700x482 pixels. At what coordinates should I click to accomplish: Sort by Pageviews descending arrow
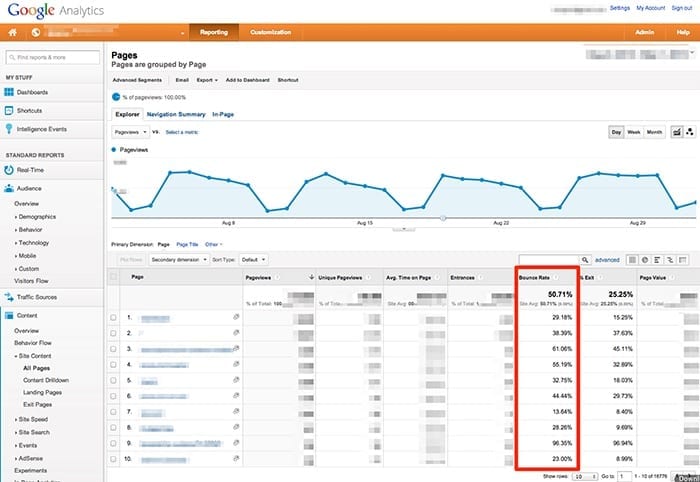(311, 277)
